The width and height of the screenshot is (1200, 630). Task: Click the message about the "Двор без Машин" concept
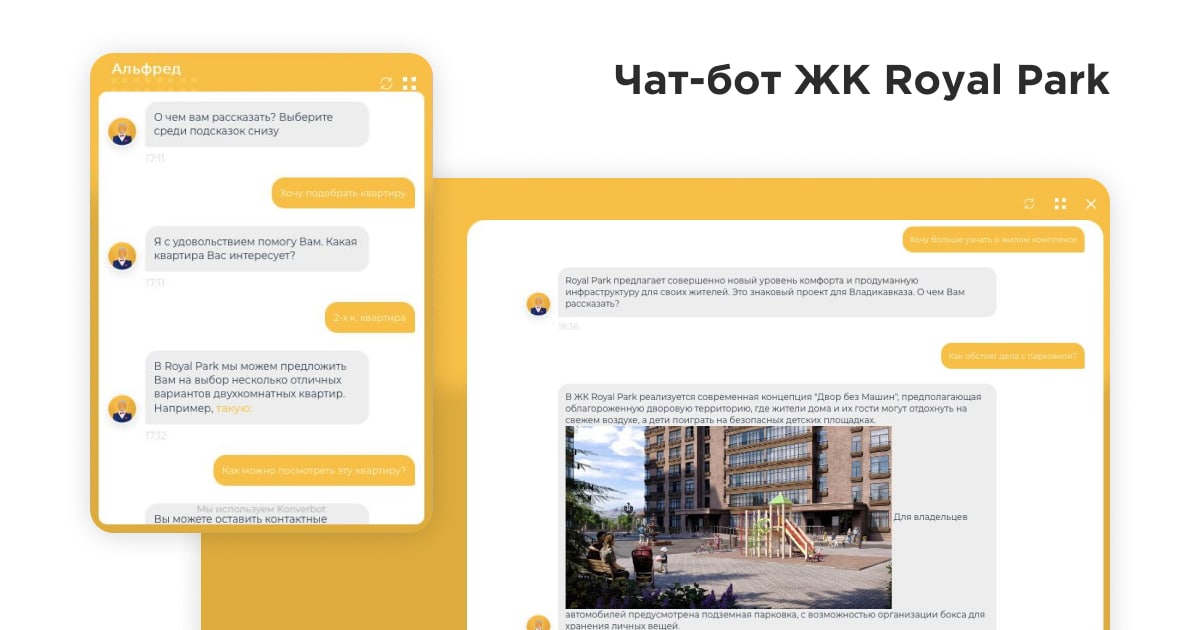(x=776, y=507)
